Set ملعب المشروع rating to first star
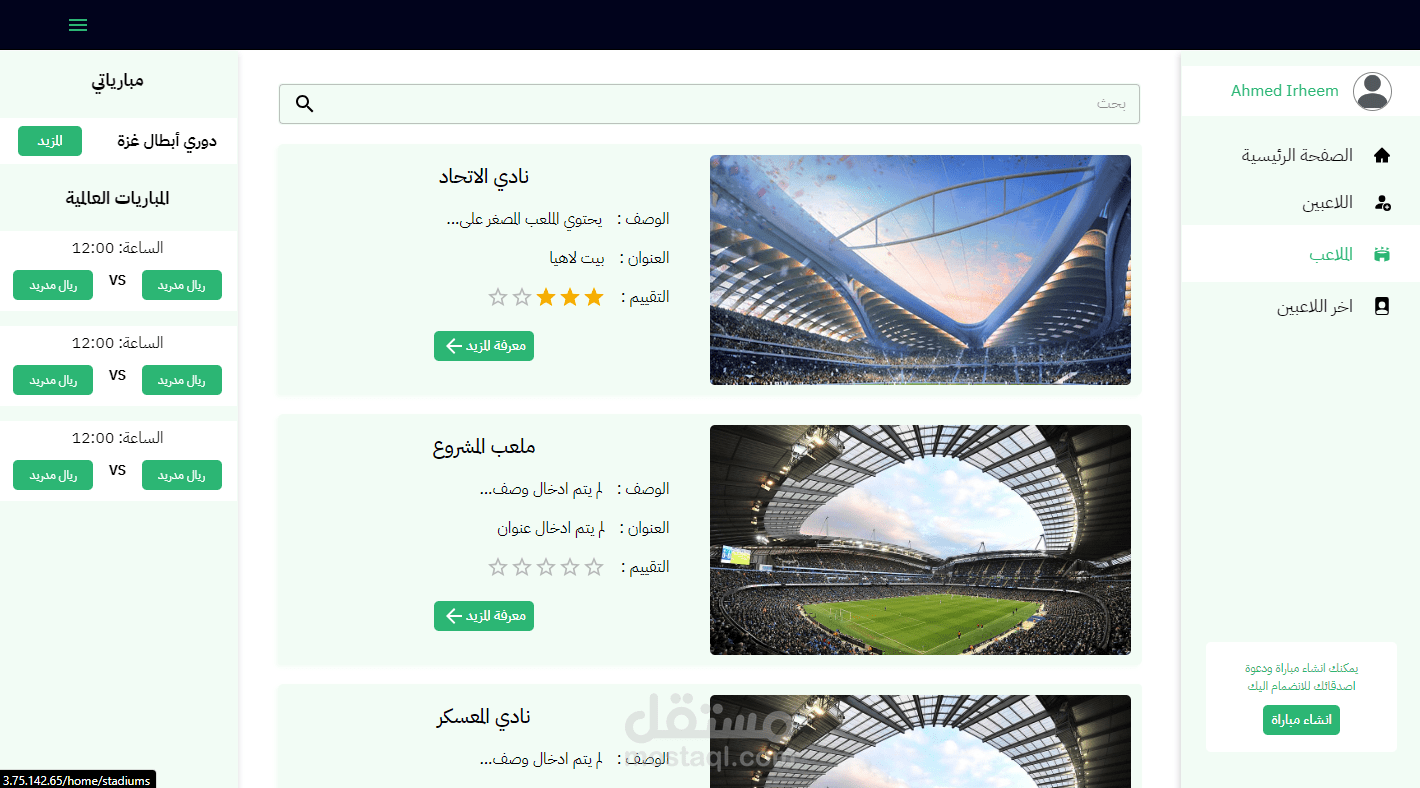1420x788 pixels. point(594,567)
